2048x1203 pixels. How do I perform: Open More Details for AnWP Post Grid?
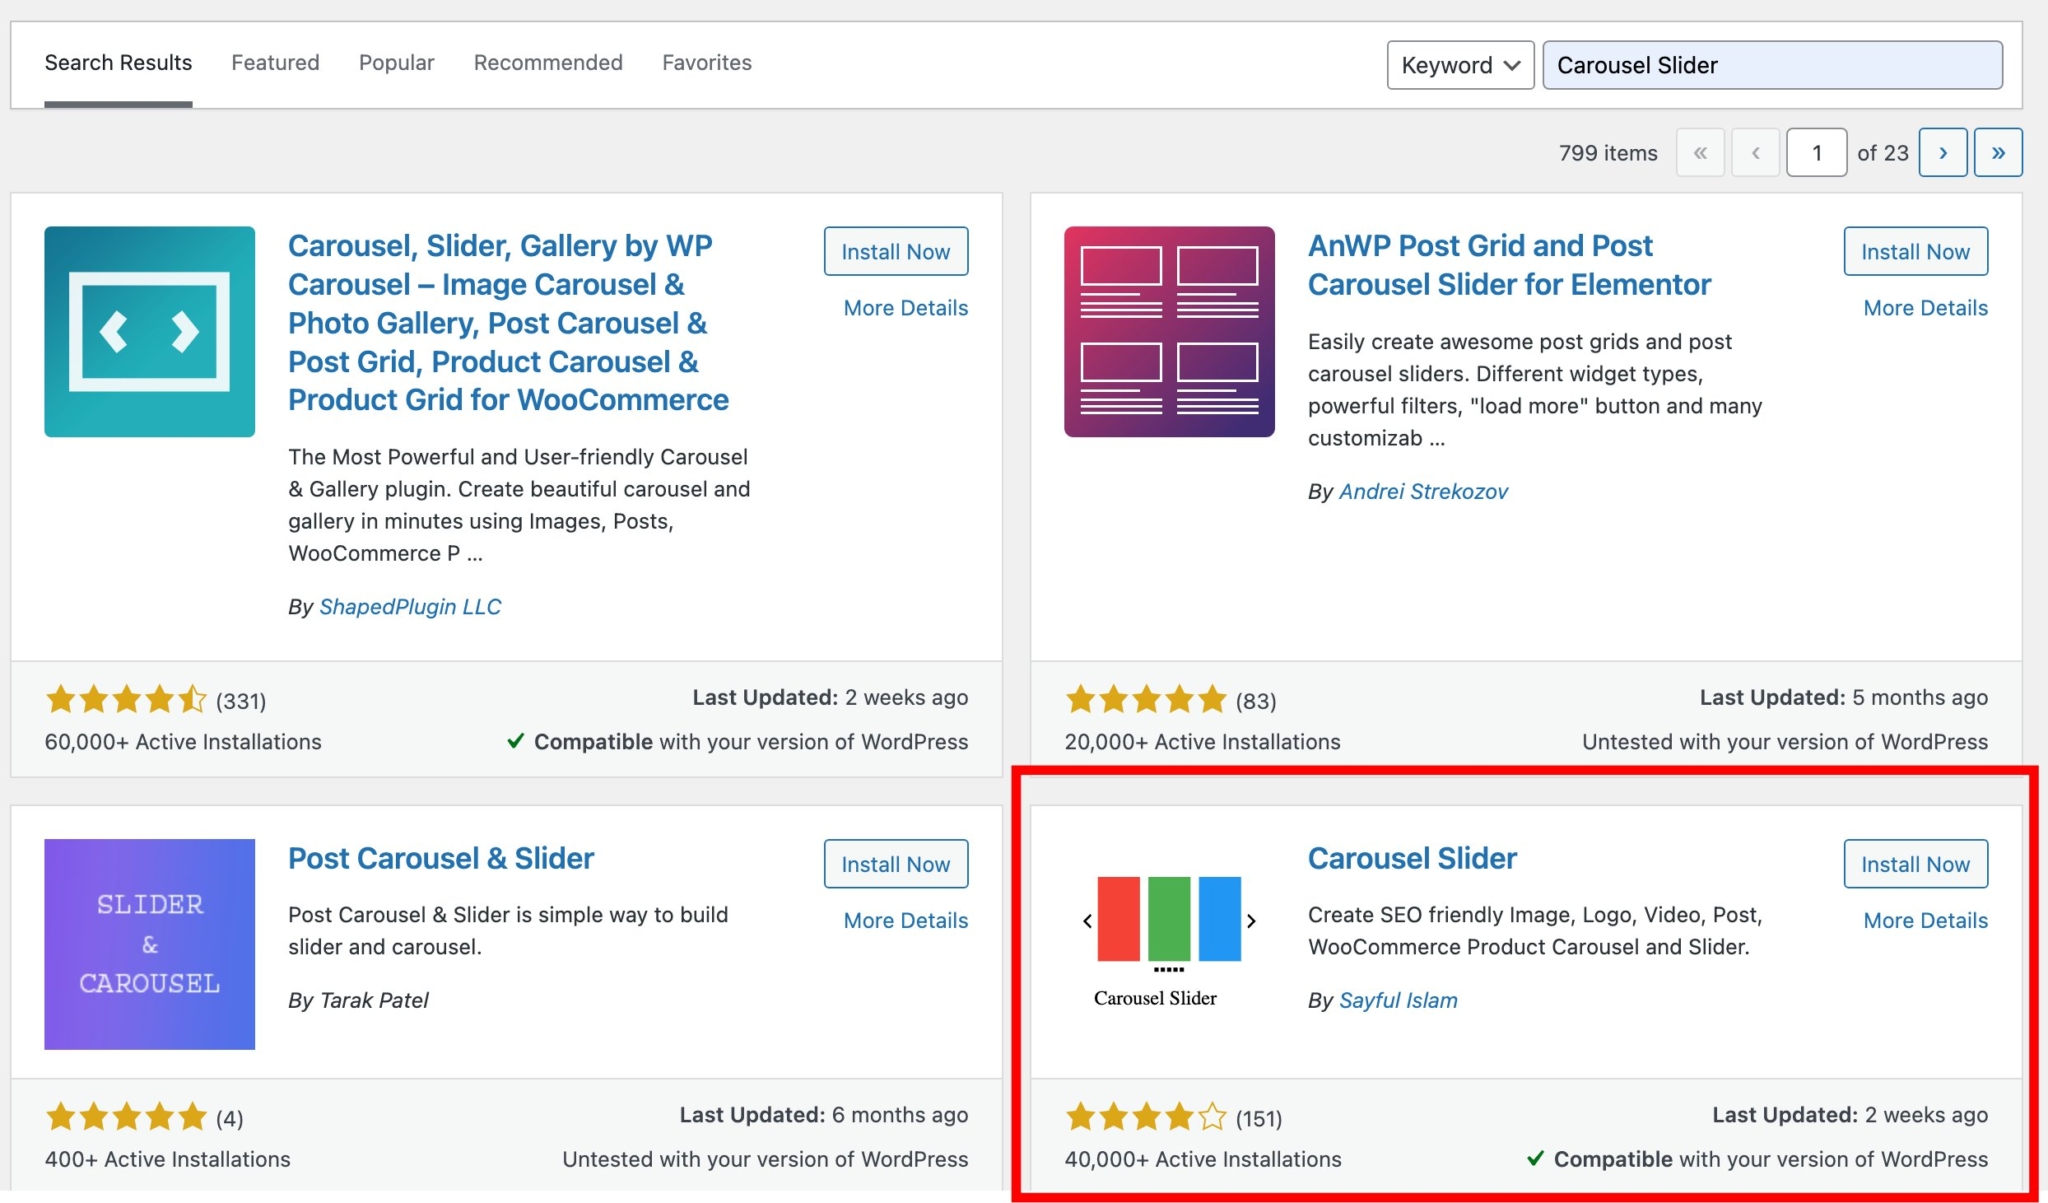1926,308
